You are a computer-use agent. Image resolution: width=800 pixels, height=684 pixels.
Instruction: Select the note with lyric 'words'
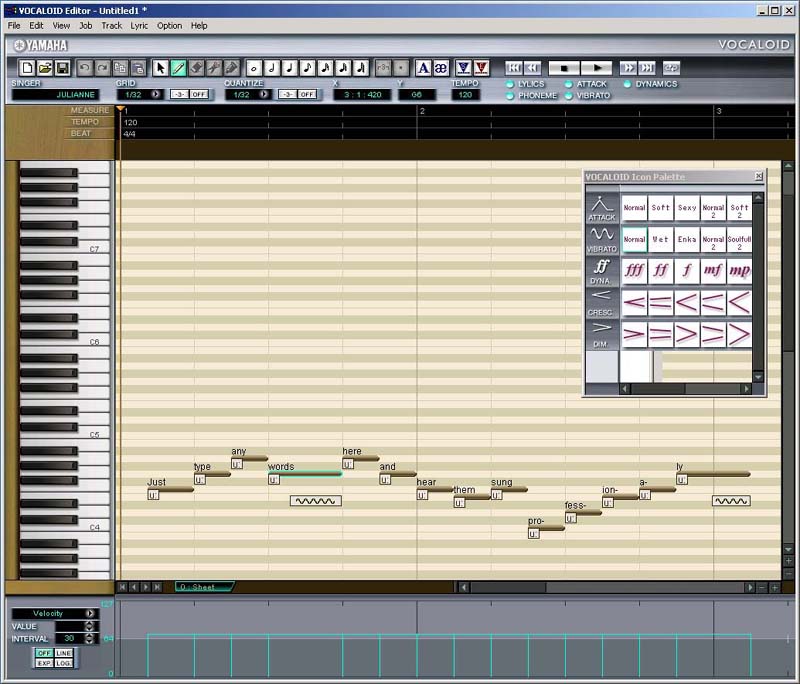pos(305,474)
